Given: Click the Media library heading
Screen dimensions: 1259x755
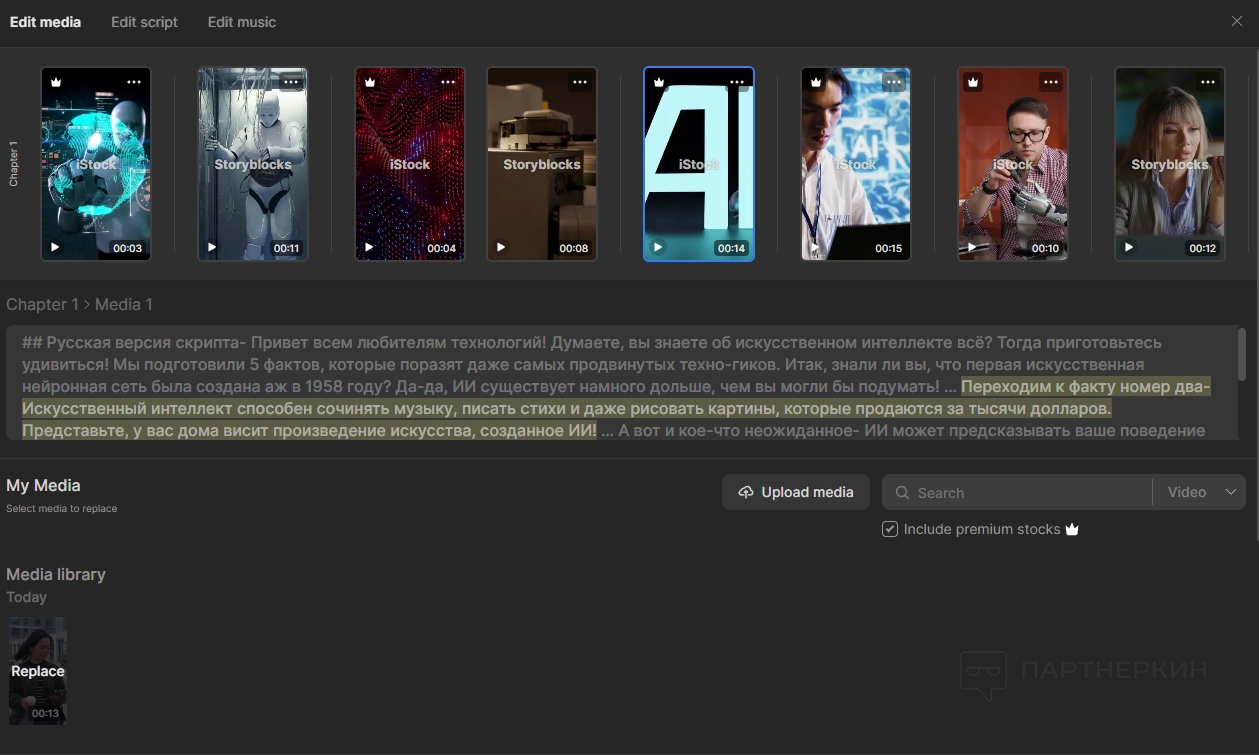Looking at the screenshot, I should click(x=56, y=574).
